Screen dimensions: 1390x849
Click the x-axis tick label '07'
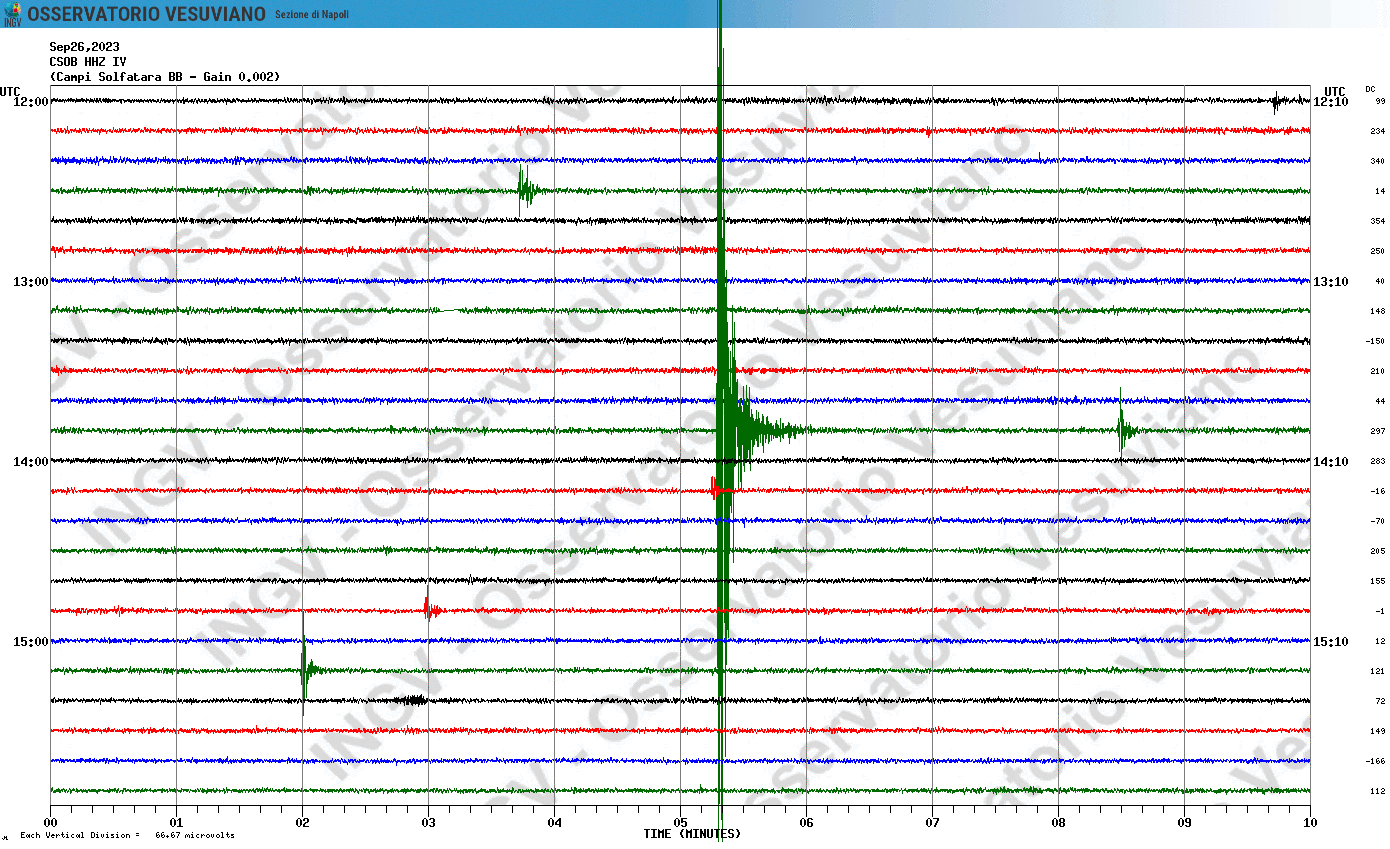pos(932,823)
